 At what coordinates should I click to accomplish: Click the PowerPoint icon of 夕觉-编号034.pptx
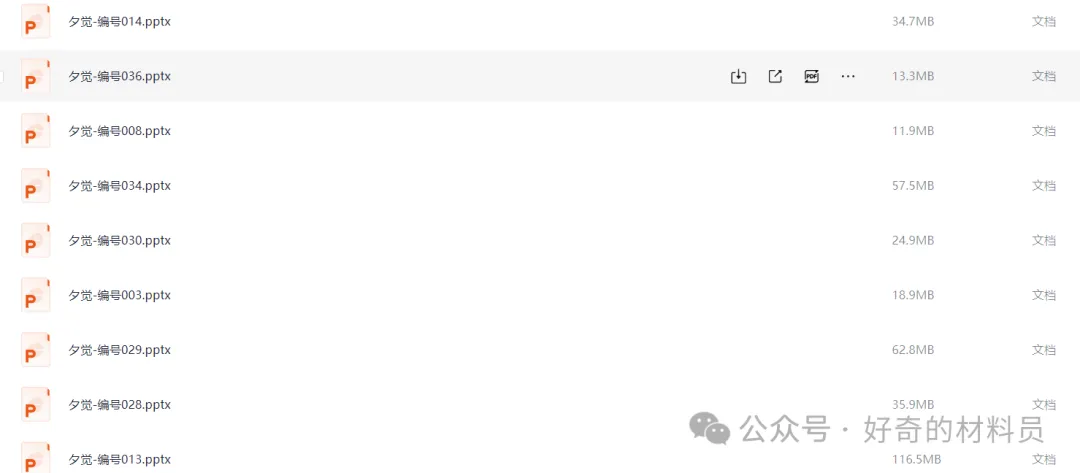point(36,186)
